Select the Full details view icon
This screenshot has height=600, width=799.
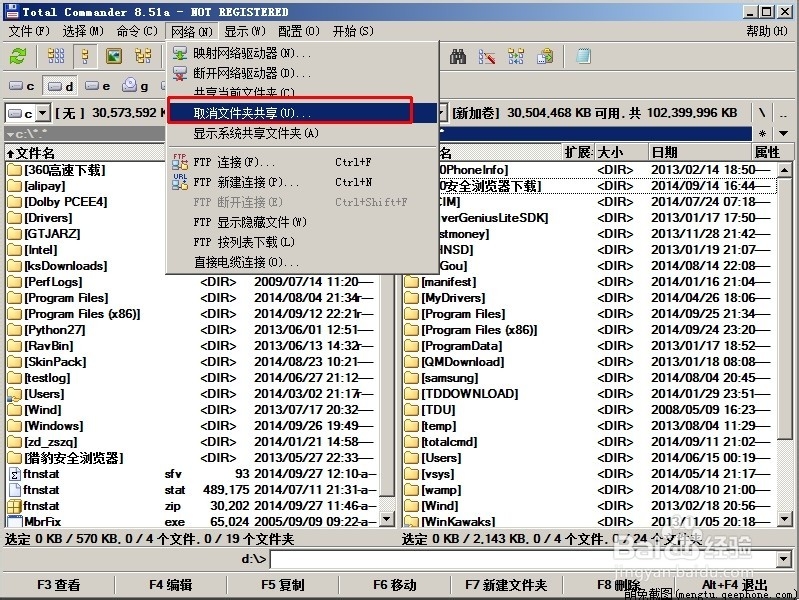click(85, 56)
